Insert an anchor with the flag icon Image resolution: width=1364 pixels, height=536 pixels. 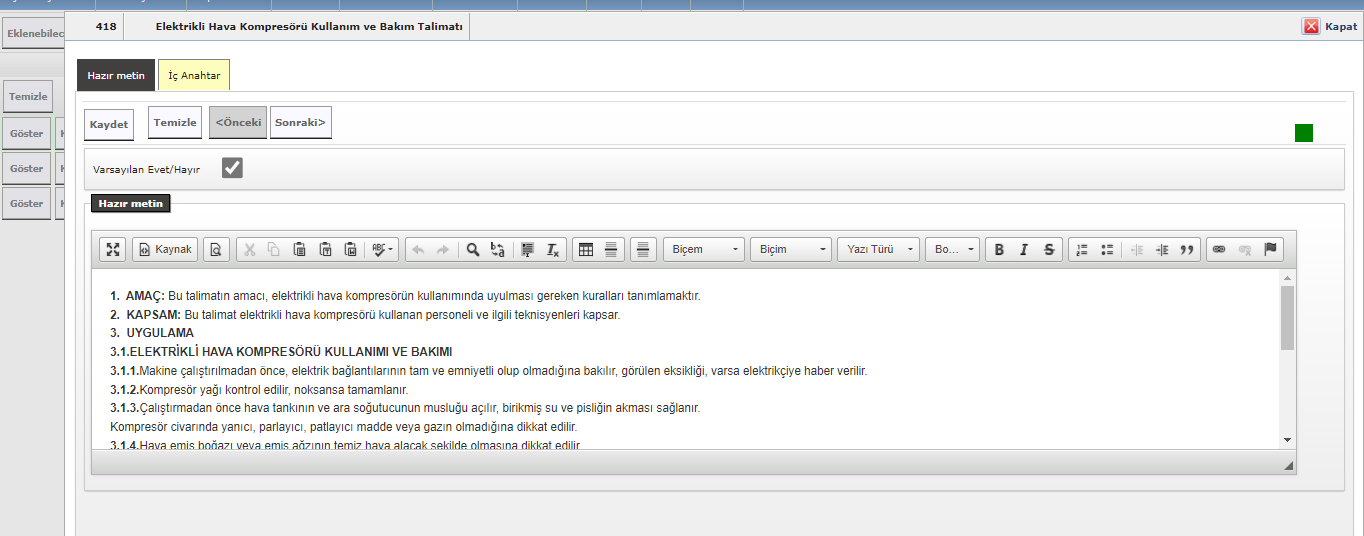click(1271, 250)
